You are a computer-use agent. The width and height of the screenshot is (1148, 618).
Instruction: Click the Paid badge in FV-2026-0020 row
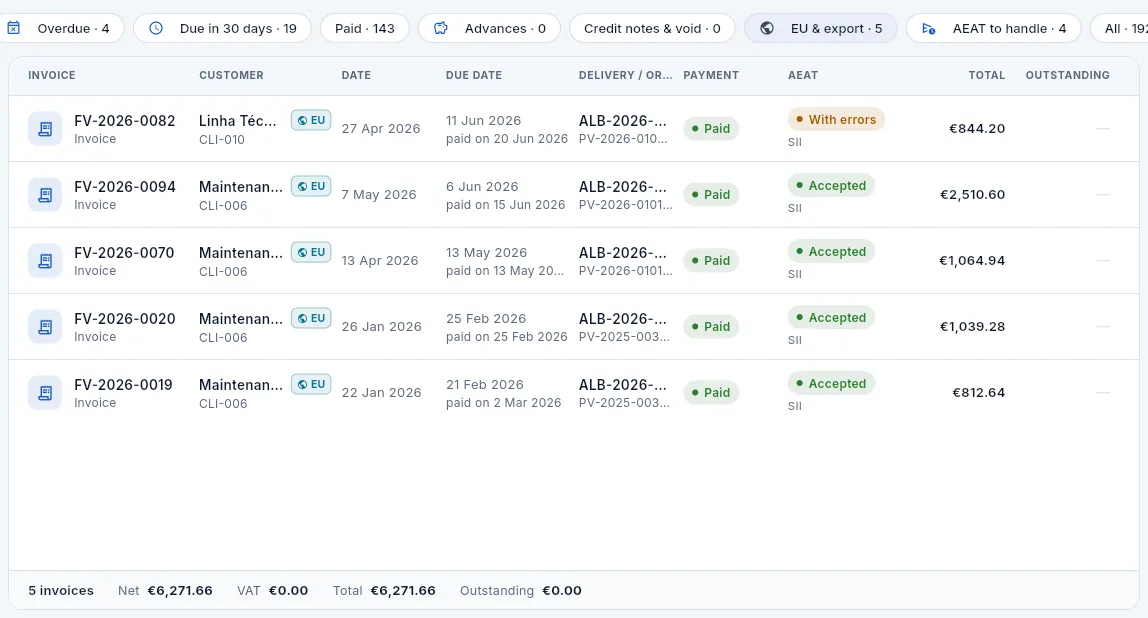pos(711,327)
